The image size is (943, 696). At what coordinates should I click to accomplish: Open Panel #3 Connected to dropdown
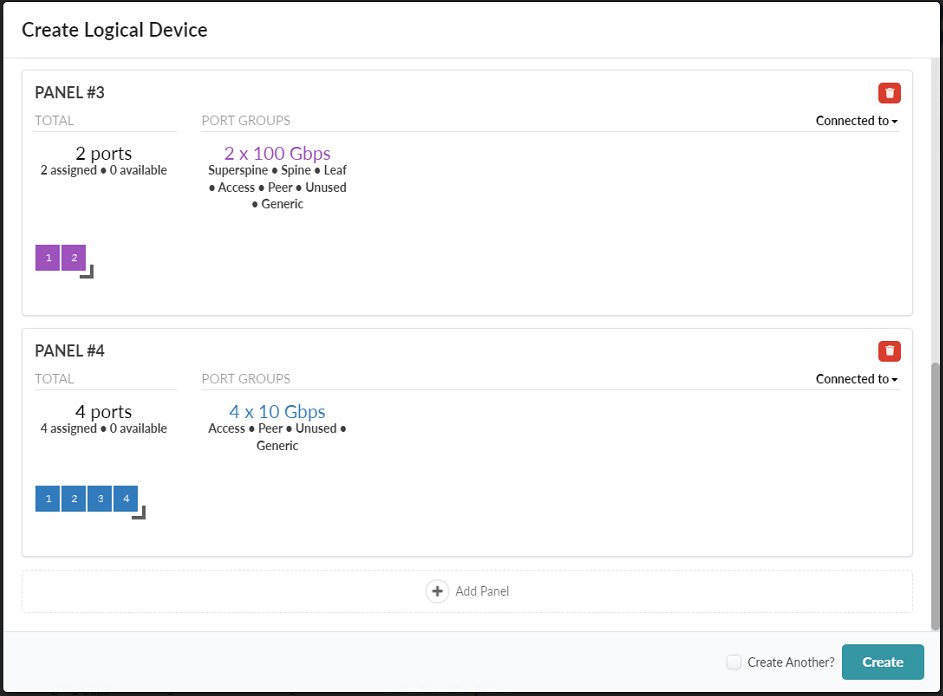pos(856,121)
